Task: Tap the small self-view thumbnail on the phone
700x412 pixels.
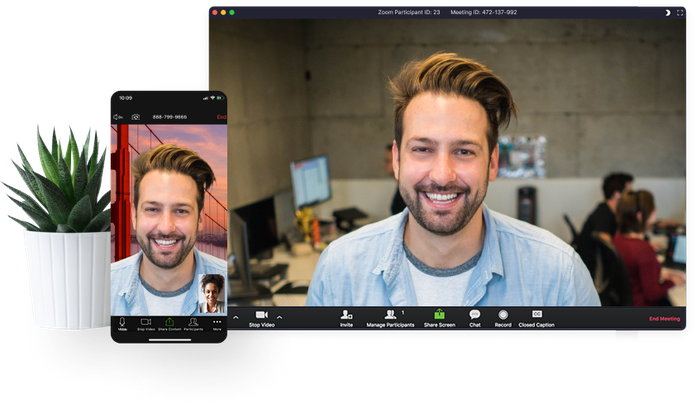Action: pos(212,293)
